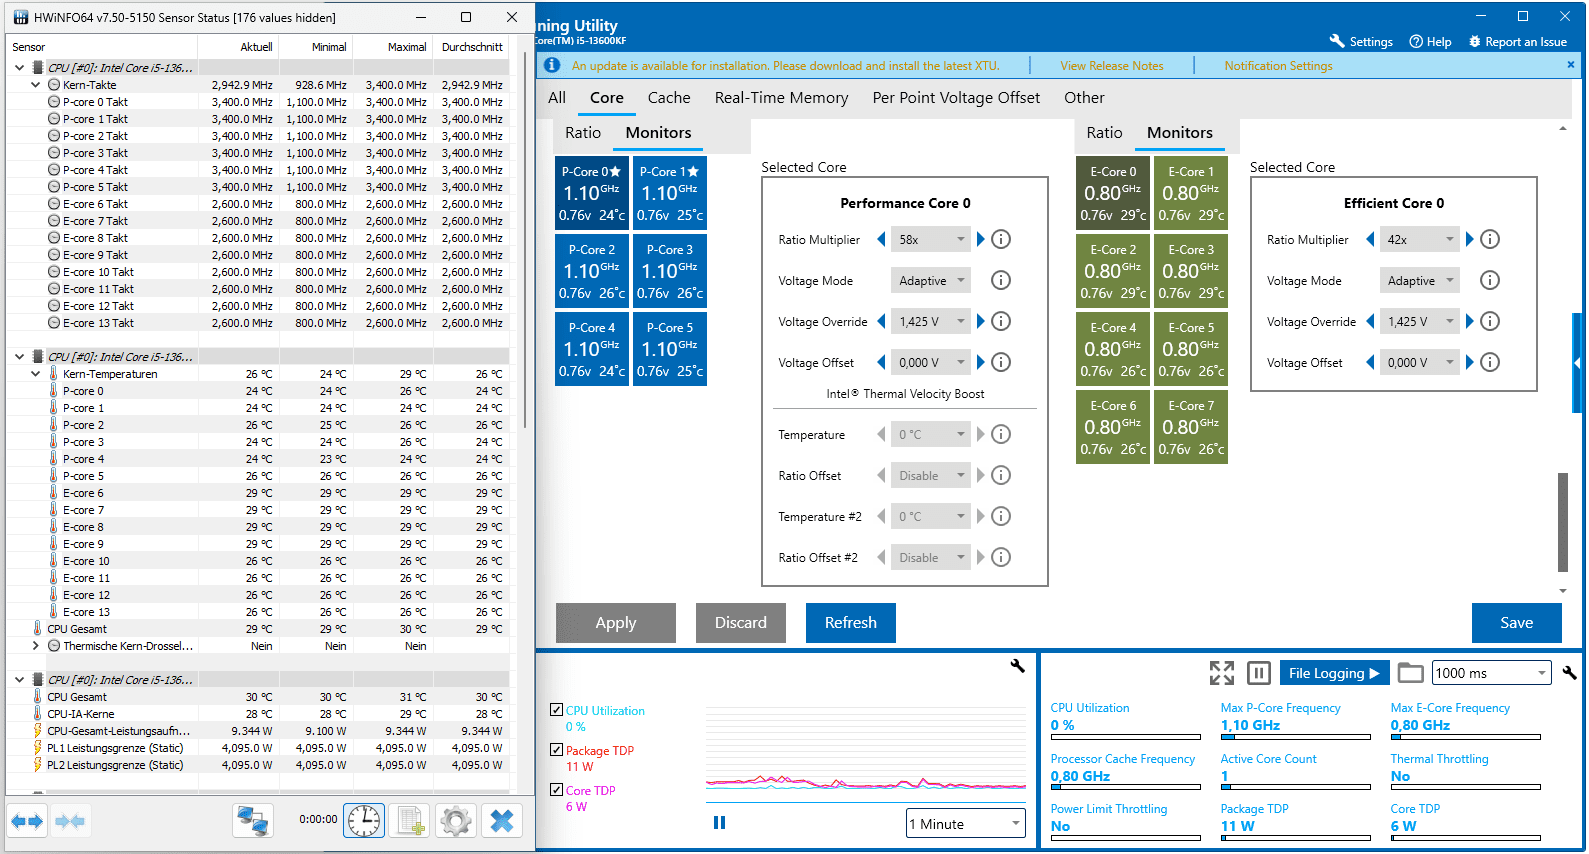Switch to the Cache tab
1589x854 pixels.
tap(669, 97)
